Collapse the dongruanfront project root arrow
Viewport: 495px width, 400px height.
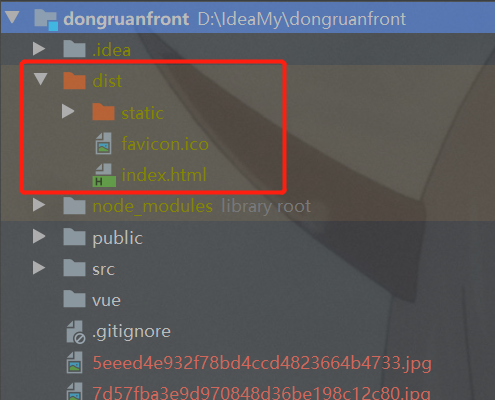pyautogui.click(x=12, y=17)
